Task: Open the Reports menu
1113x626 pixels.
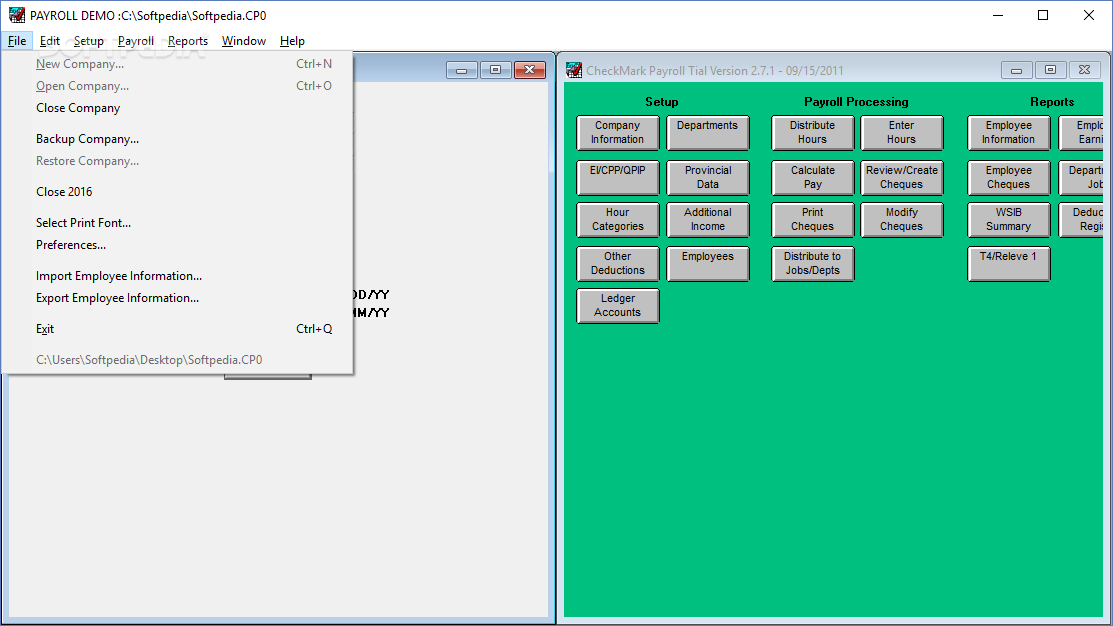Action: [187, 41]
